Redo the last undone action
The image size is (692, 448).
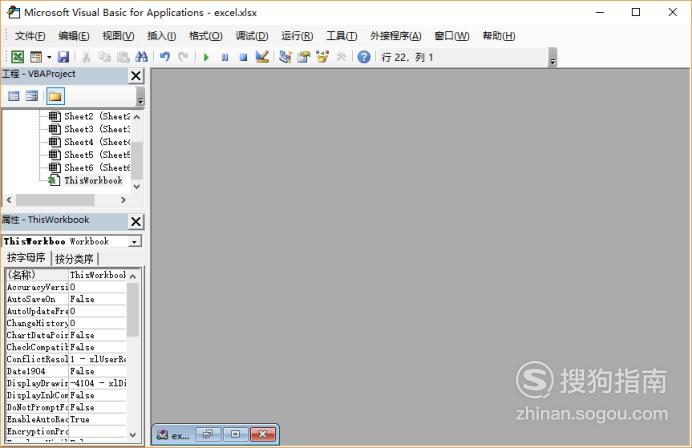click(x=183, y=57)
